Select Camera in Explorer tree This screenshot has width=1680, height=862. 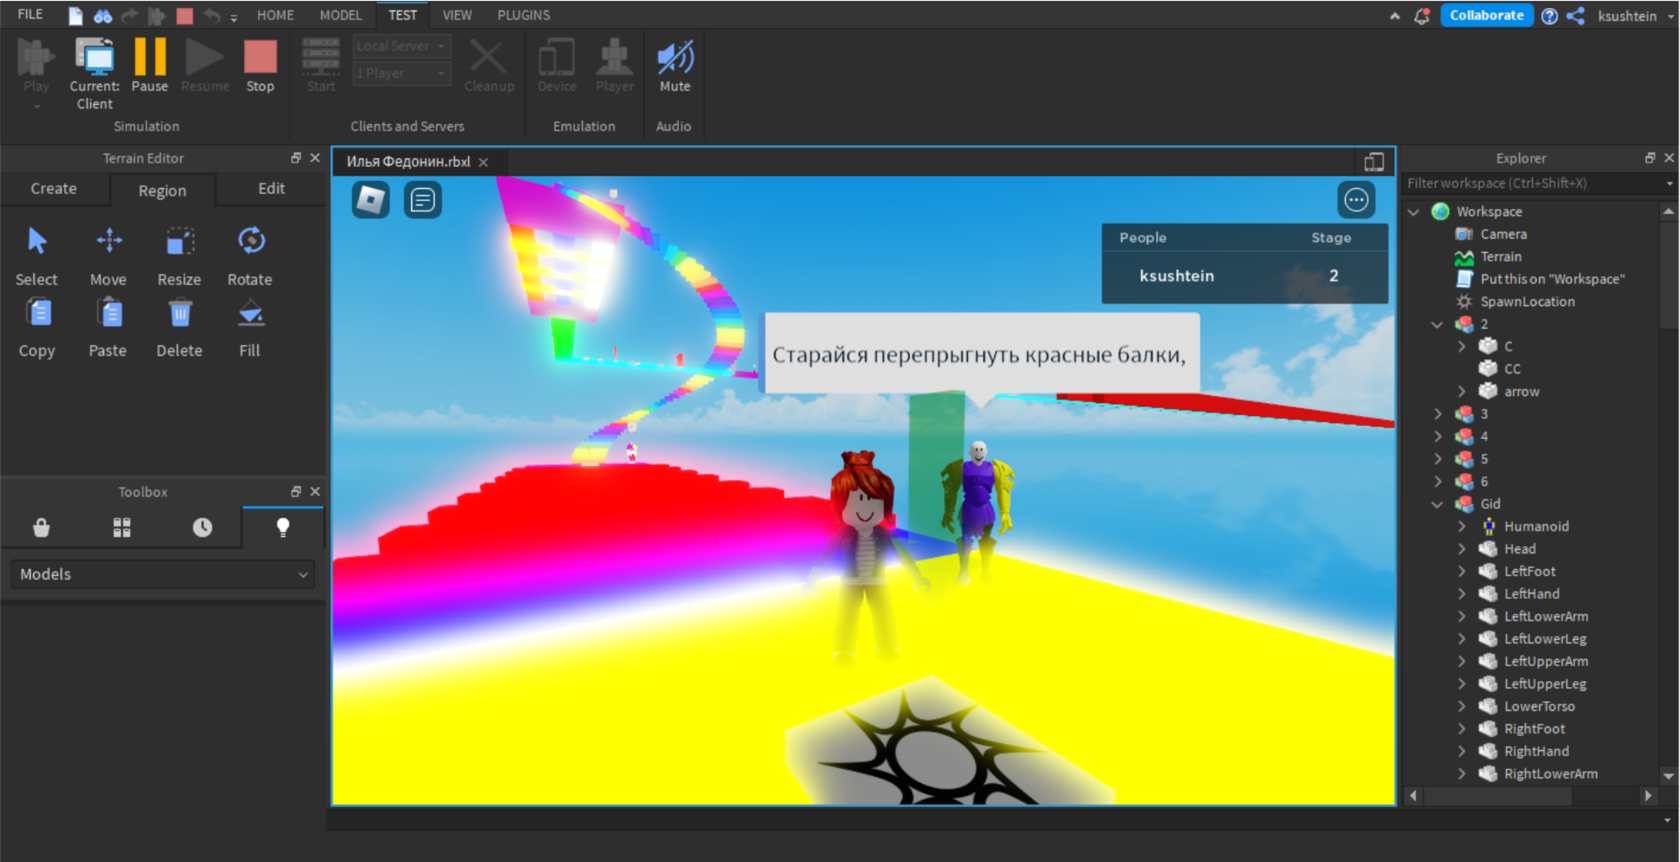[x=1503, y=234]
